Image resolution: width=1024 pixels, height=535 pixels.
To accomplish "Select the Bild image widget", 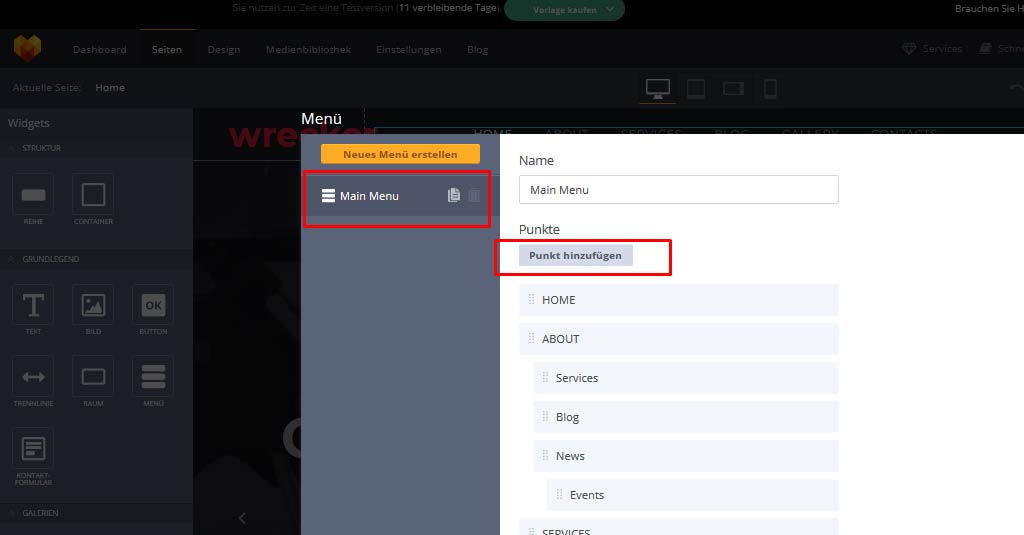I will coord(93,305).
